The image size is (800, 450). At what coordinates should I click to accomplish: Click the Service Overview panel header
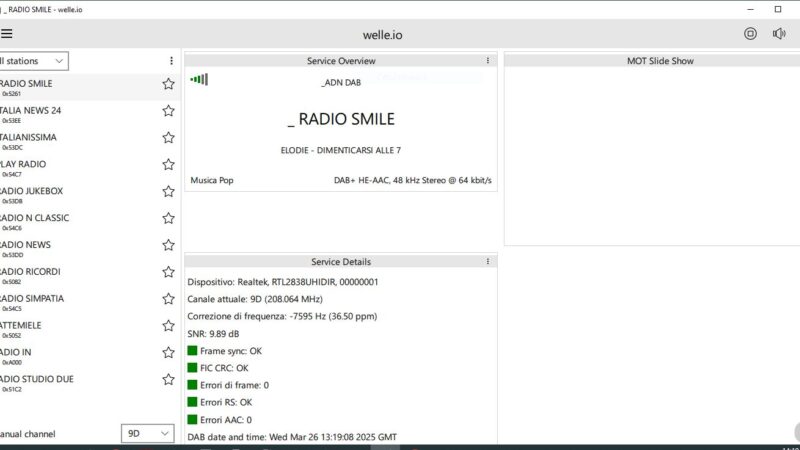(x=341, y=60)
